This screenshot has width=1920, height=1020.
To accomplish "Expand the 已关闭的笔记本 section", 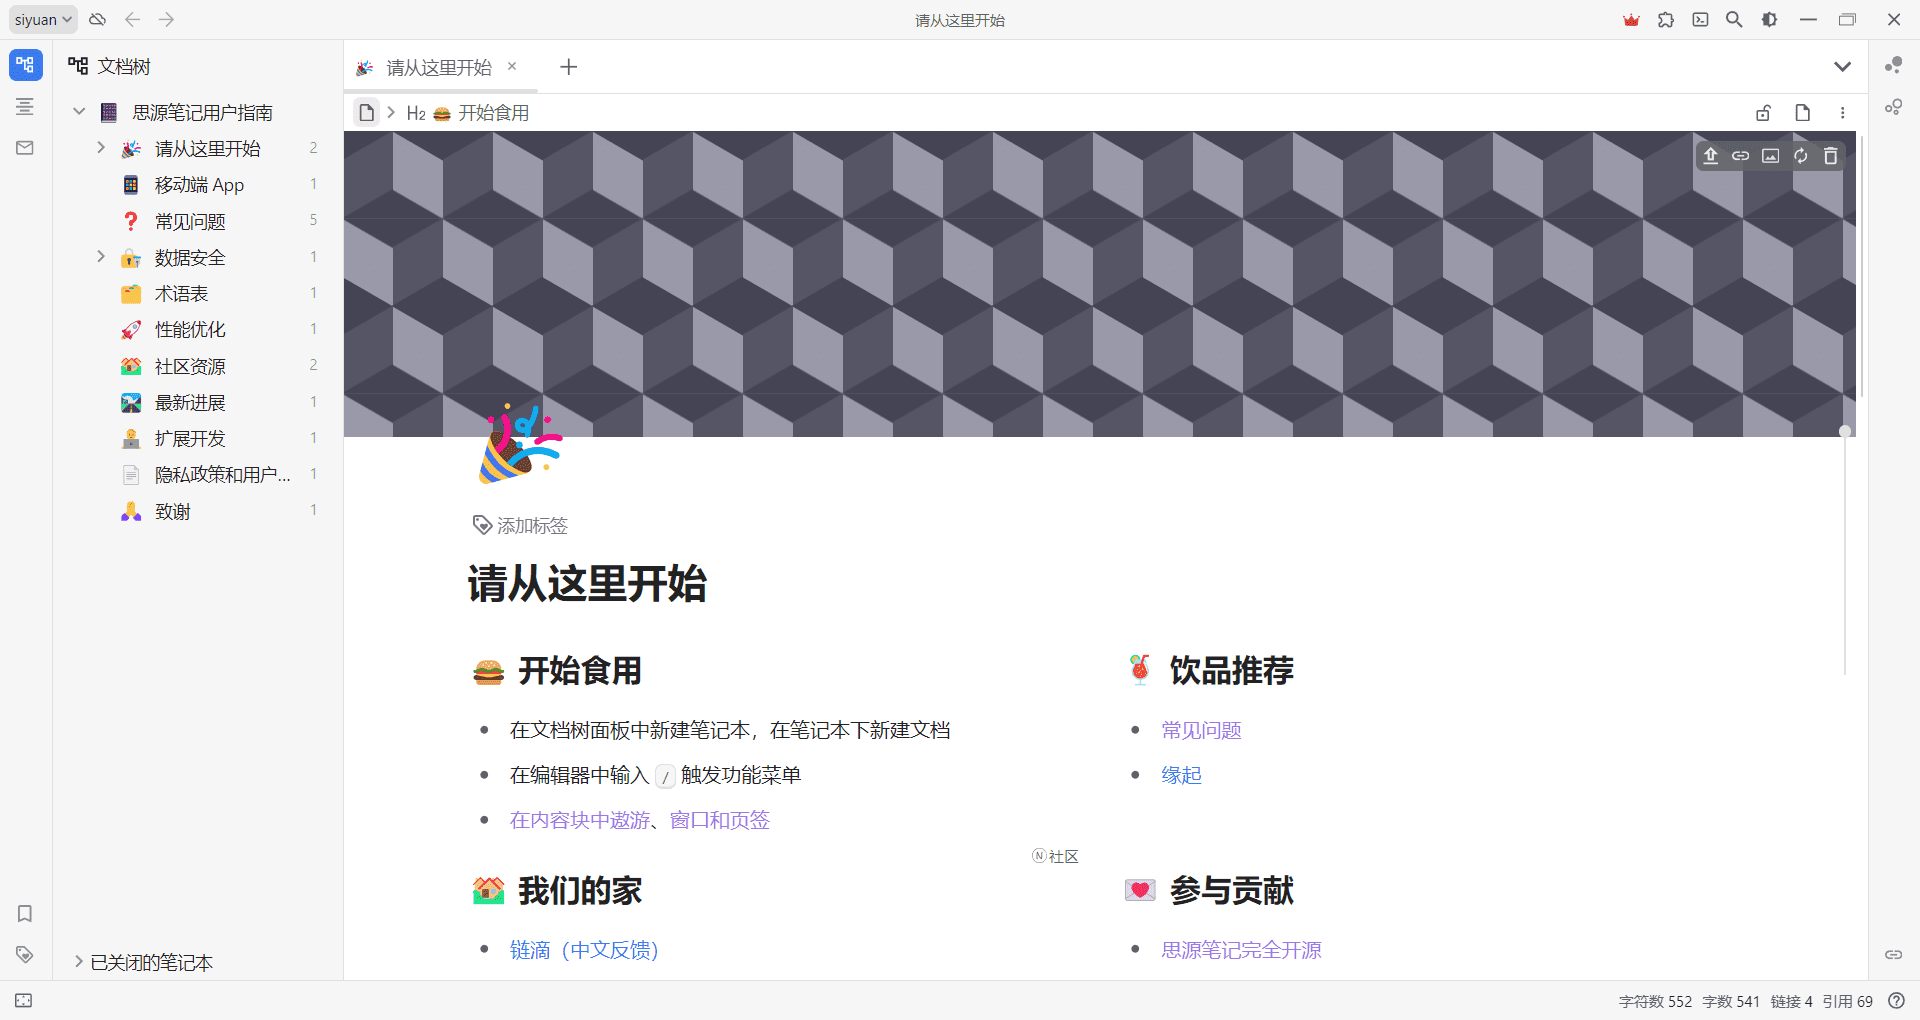I will (78, 962).
